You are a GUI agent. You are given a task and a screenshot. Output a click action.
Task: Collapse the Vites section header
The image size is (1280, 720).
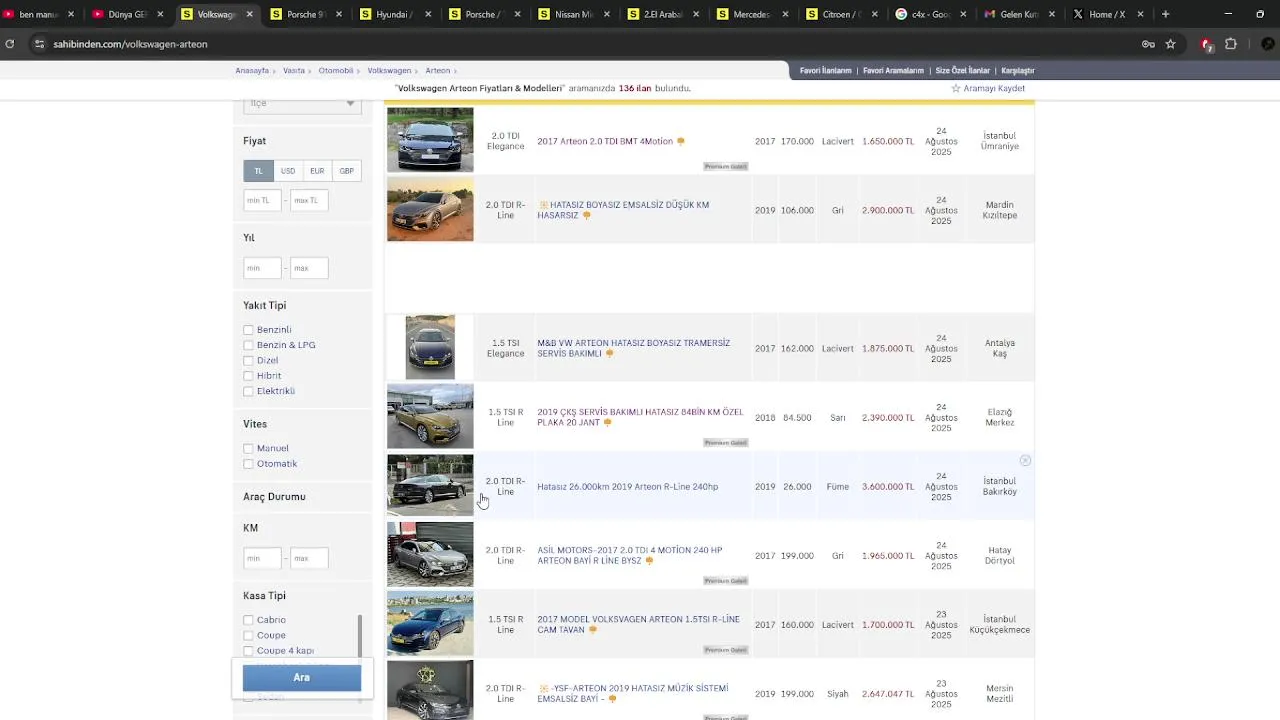point(255,424)
